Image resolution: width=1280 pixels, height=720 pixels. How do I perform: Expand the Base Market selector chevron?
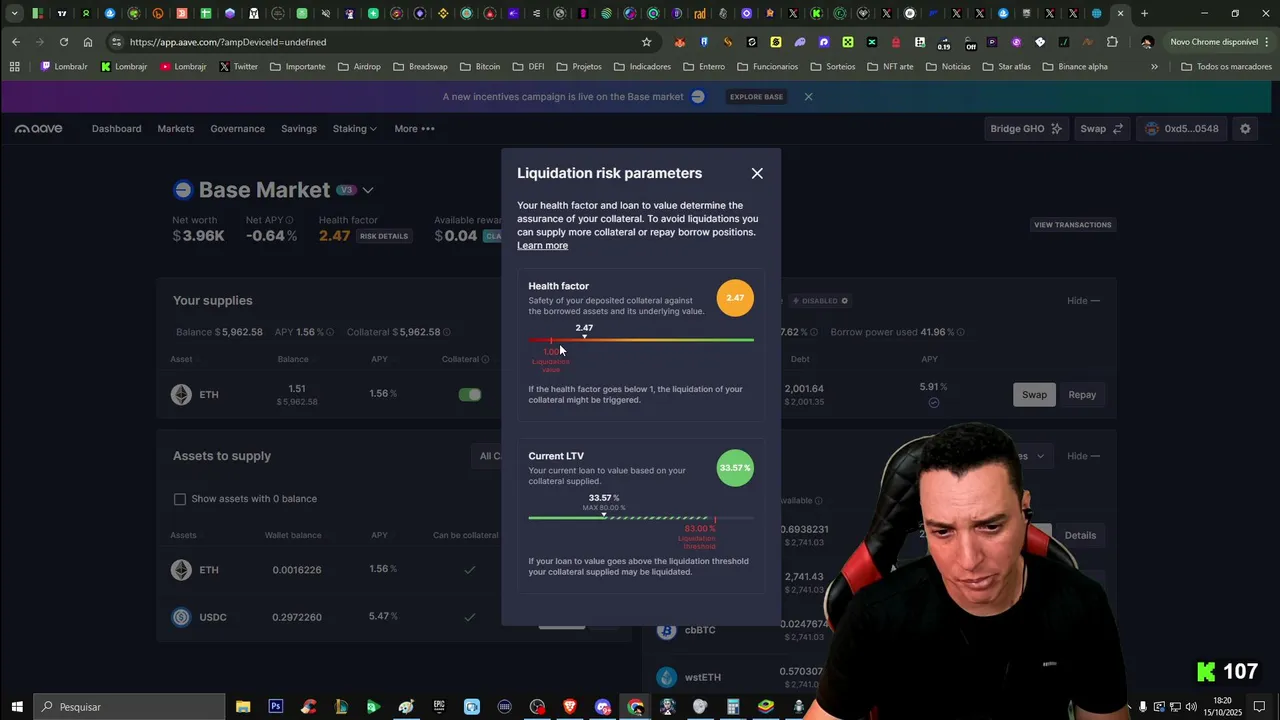(368, 190)
